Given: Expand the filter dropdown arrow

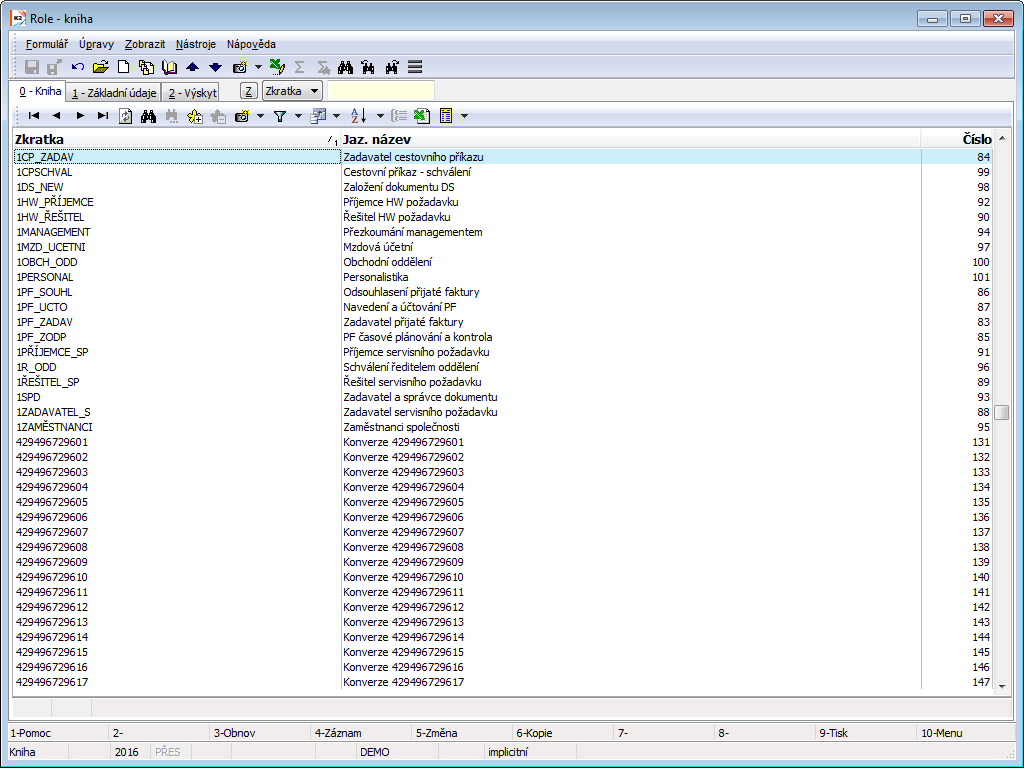Looking at the screenshot, I should (296, 116).
